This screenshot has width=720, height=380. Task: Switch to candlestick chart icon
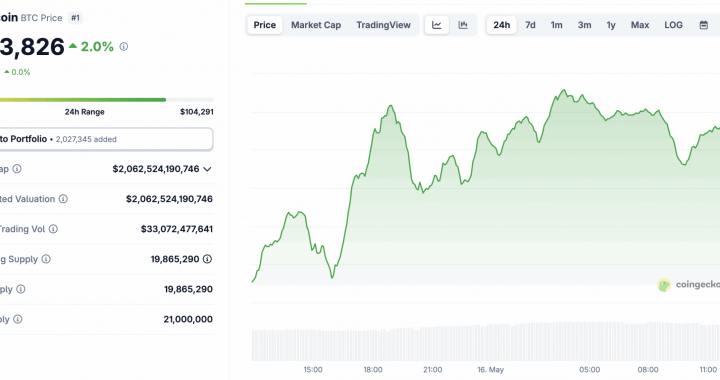[x=463, y=25]
